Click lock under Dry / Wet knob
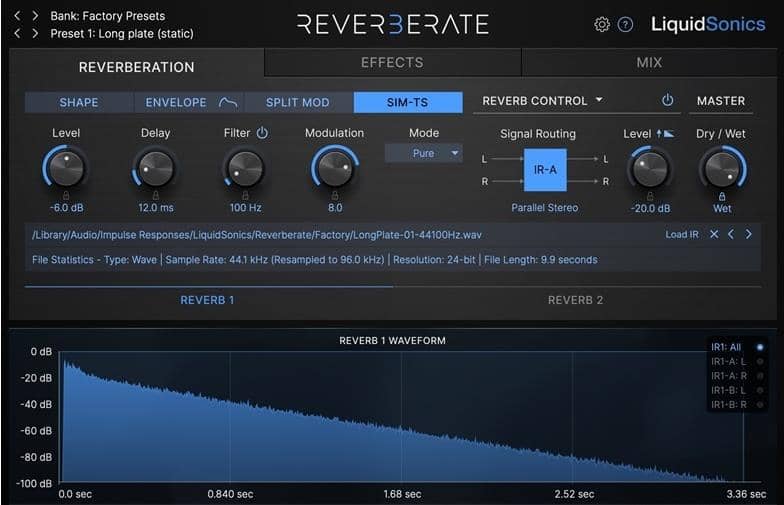The width and height of the screenshot is (784, 505). click(x=722, y=196)
